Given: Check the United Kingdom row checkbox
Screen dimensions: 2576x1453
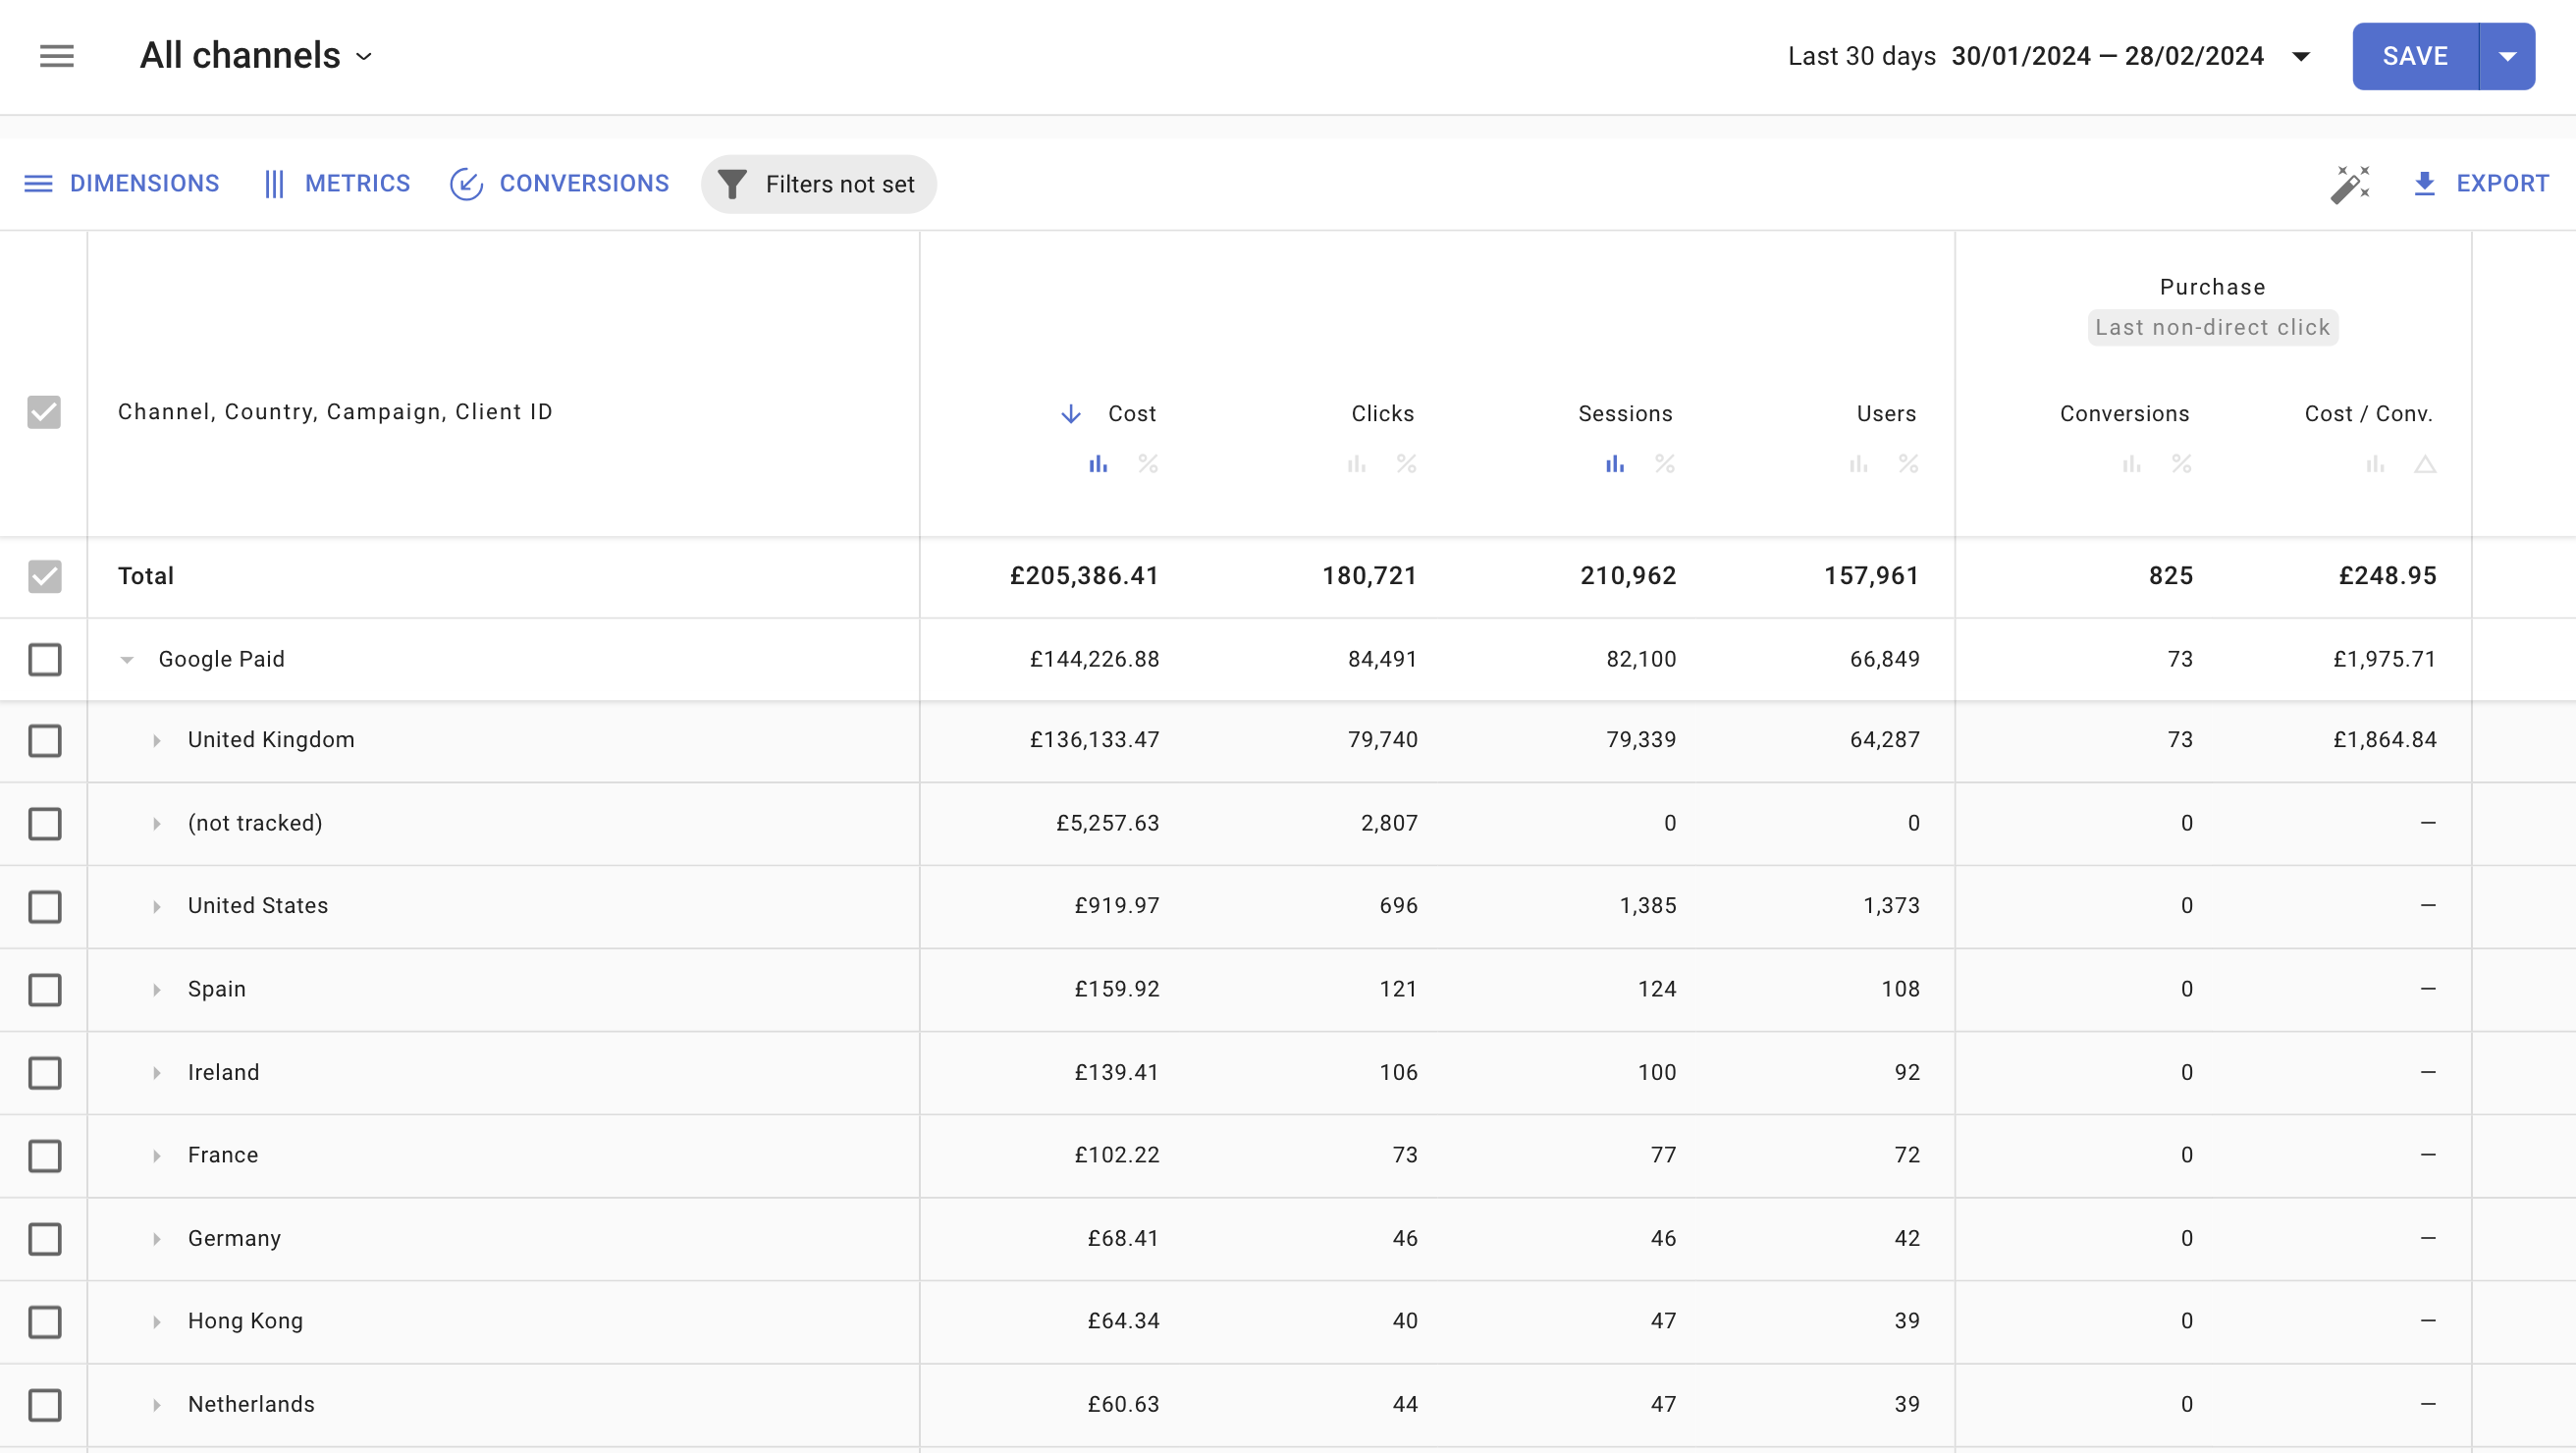Looking at the screenshot, I should pyautogui.click(x=45, y=741).
